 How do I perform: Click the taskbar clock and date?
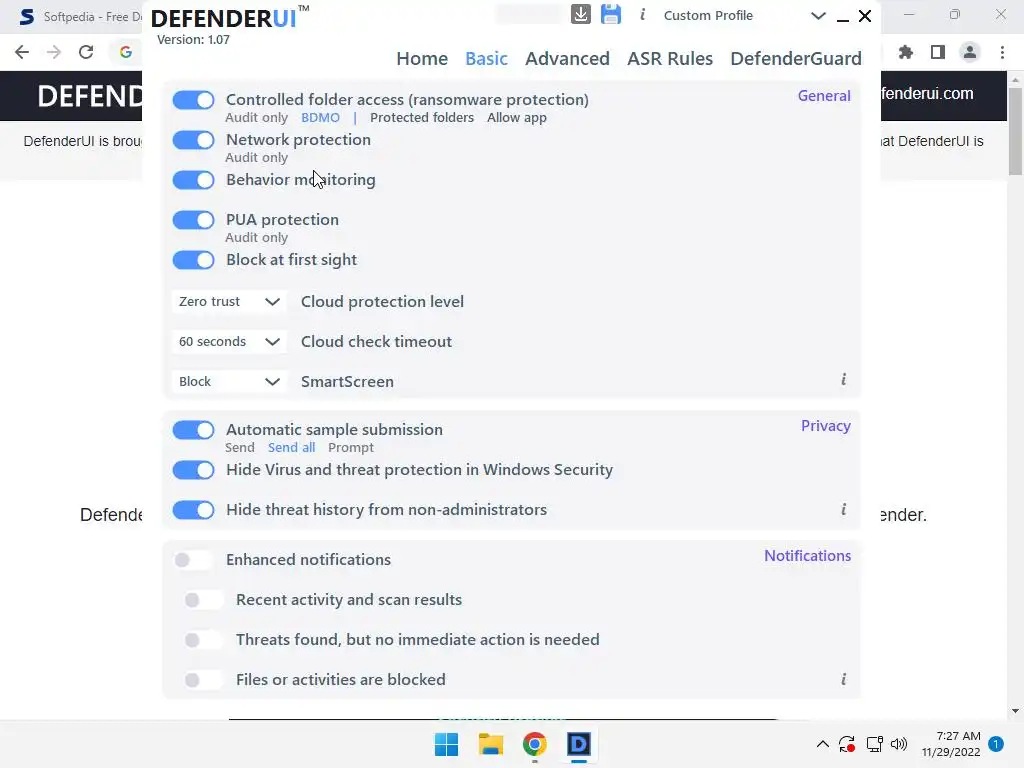(x=951, y=744)
